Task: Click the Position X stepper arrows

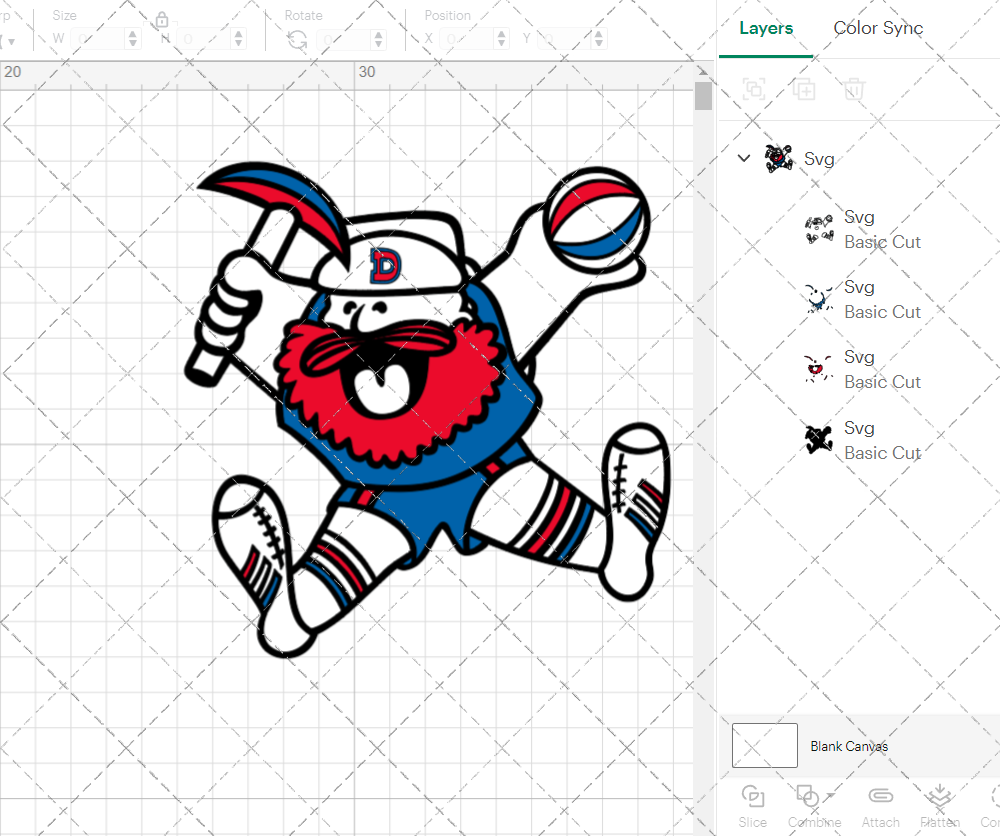Action: 502,39
